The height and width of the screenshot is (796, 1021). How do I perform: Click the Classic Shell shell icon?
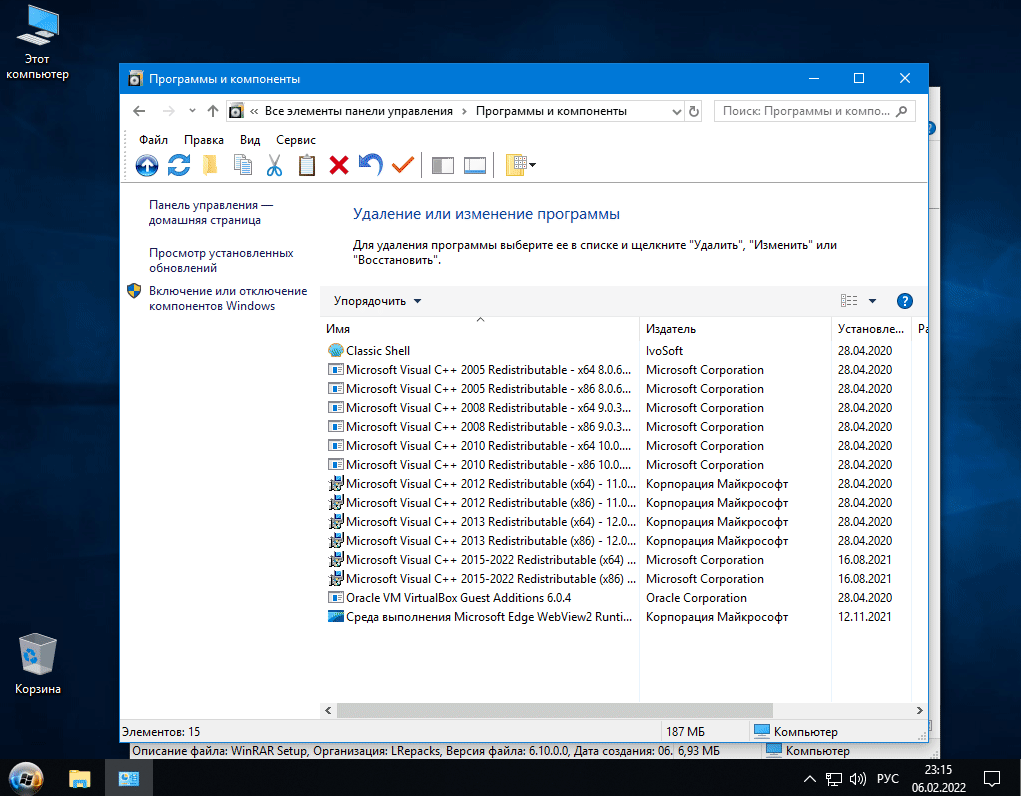[335, 350]
